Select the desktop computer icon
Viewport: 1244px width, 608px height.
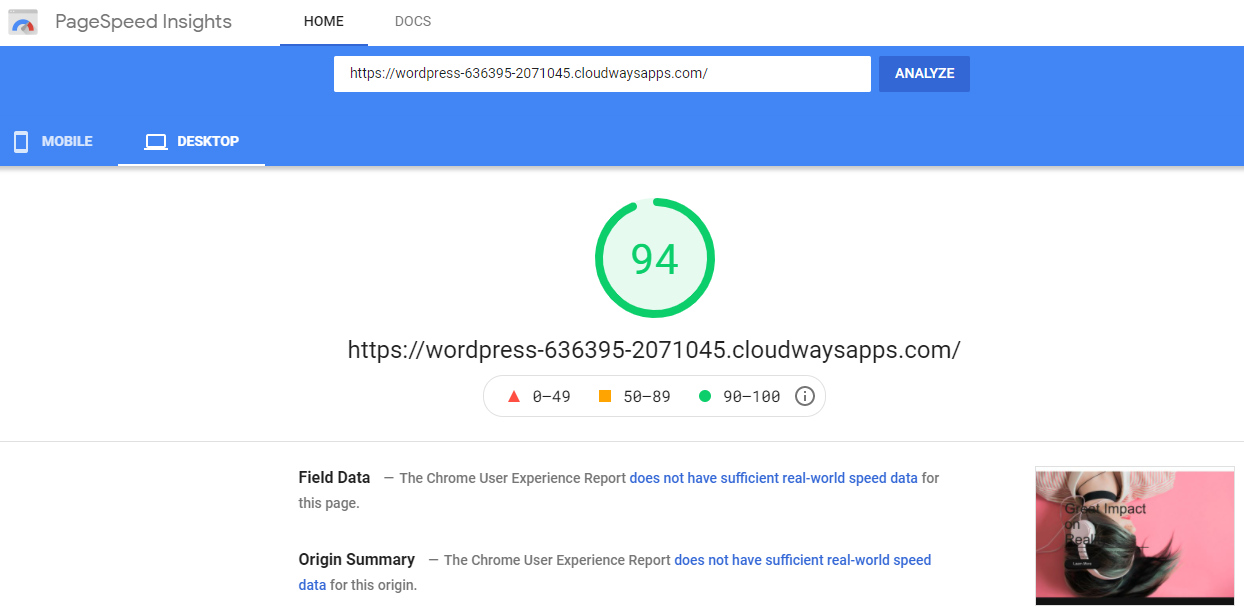pyautogui.click(x=156, y=141)
